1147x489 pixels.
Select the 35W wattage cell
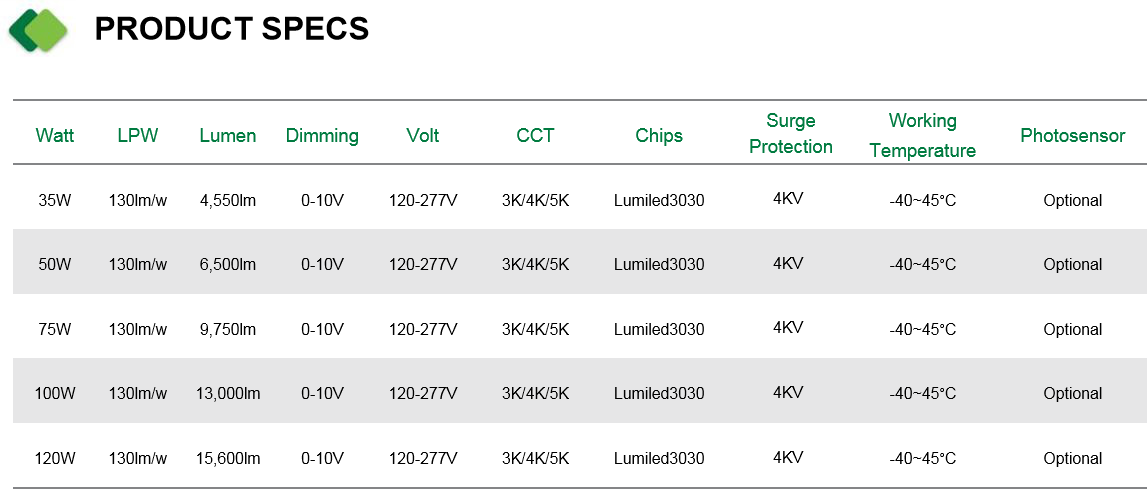(55, 201)
